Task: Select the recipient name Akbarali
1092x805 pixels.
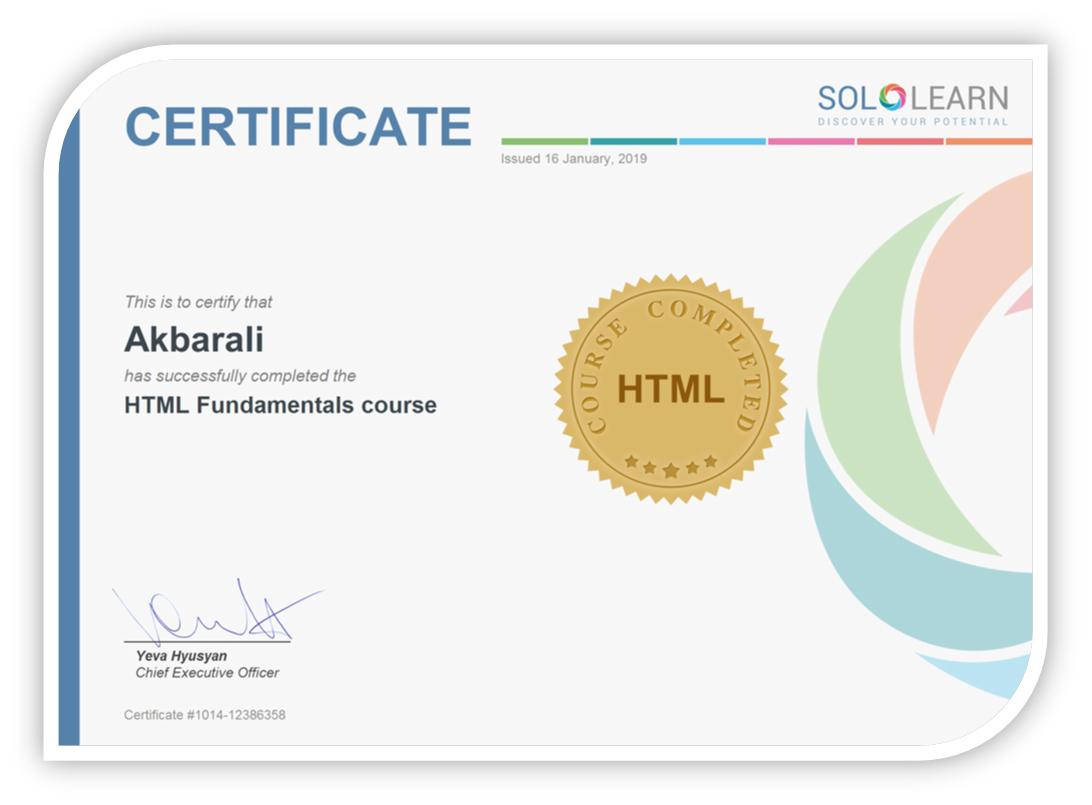Action: (194, 340)
